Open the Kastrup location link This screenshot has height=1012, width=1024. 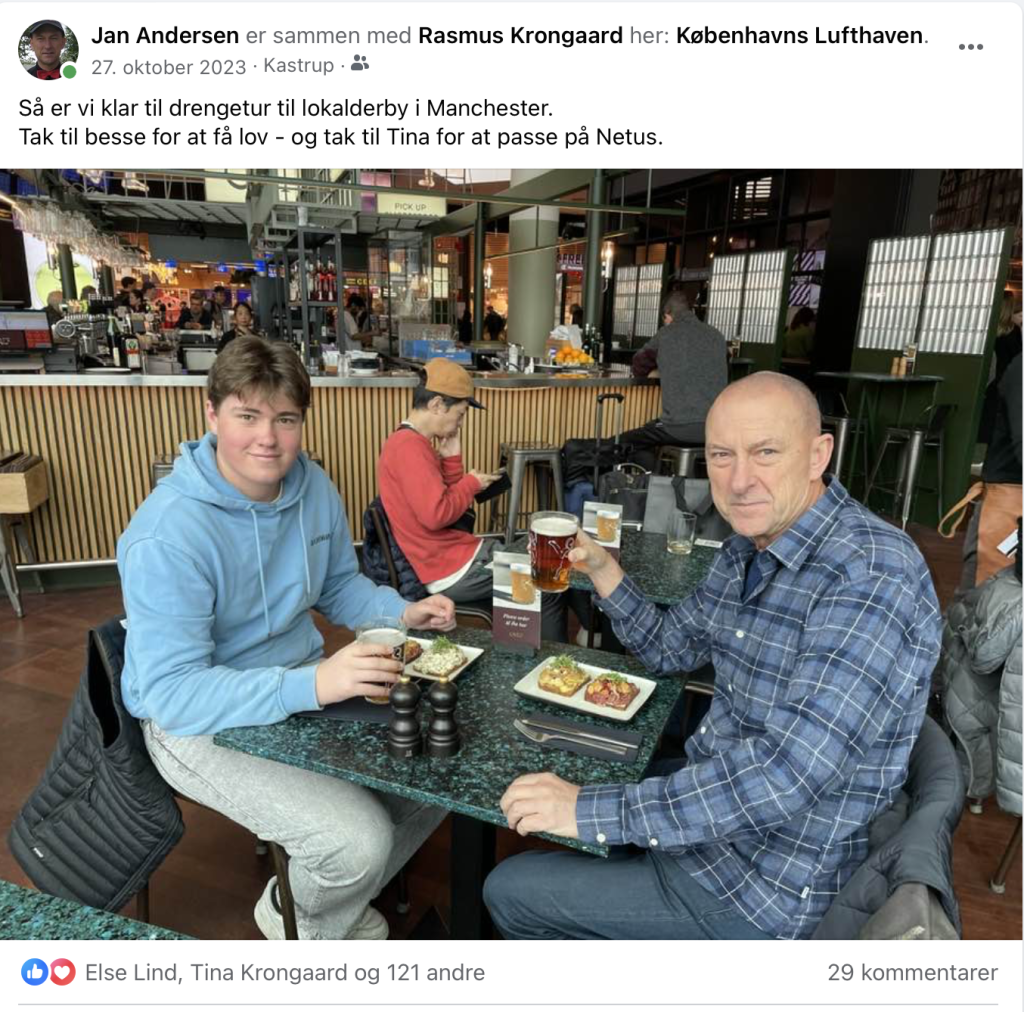[298, 66]
